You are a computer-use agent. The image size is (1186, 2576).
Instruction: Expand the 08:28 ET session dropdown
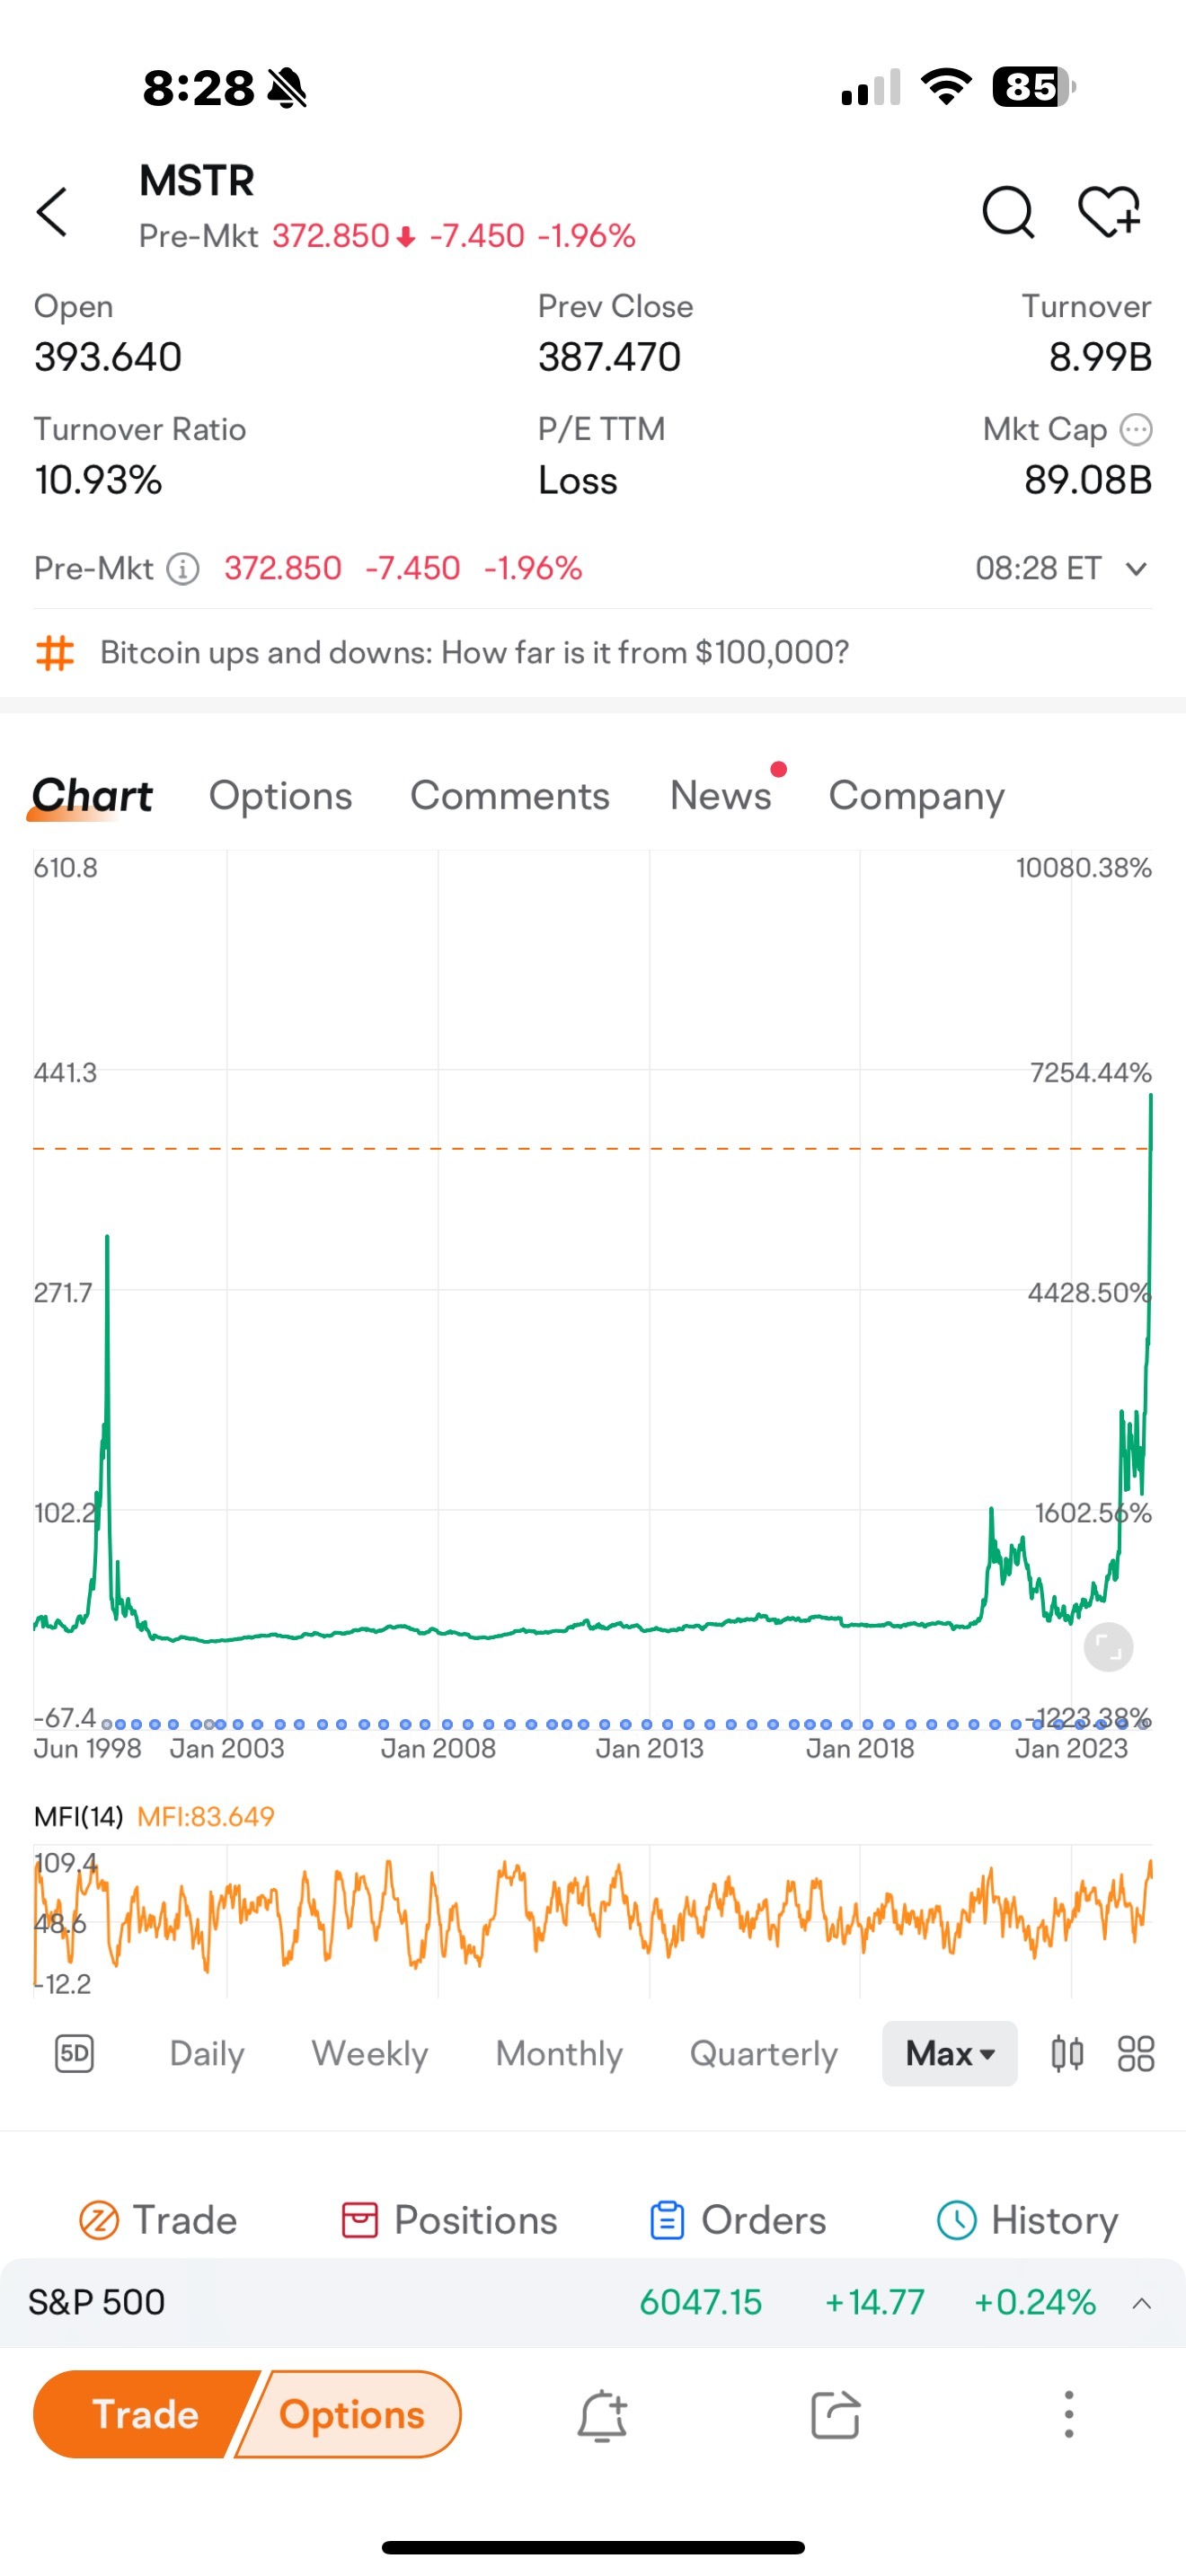[1061, 569]
